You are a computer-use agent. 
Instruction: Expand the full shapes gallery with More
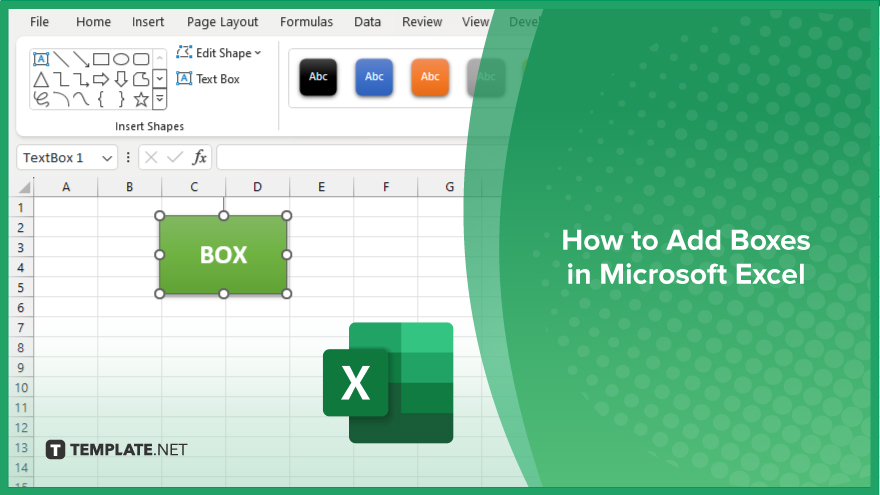pyautogui.click(x=160, y=99)
